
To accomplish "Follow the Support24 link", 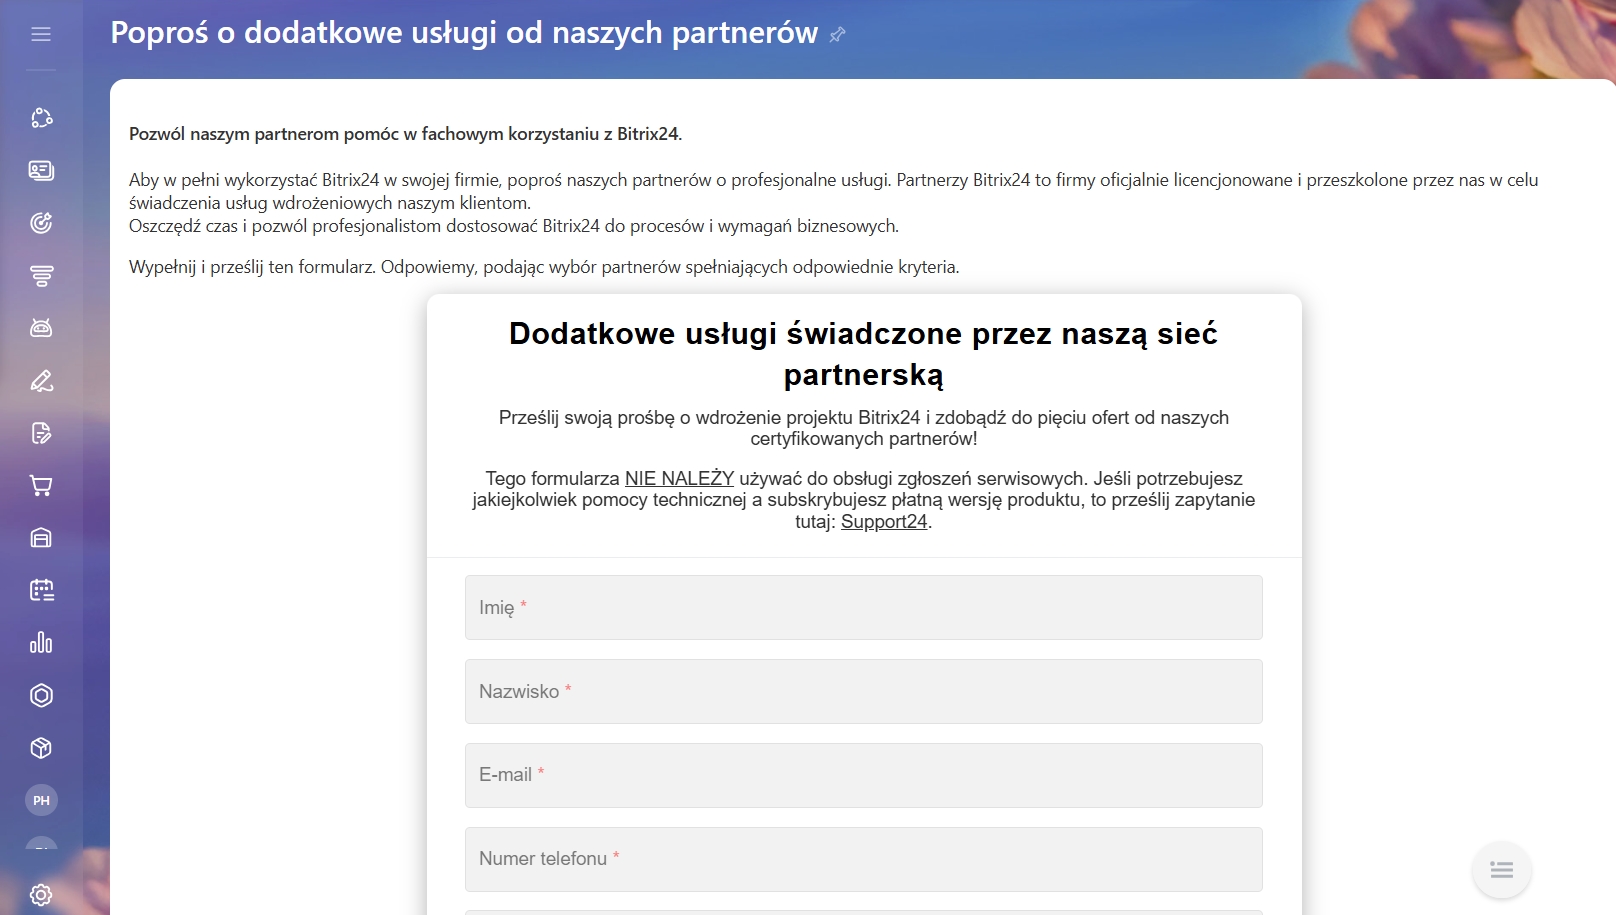I will 884,522.
